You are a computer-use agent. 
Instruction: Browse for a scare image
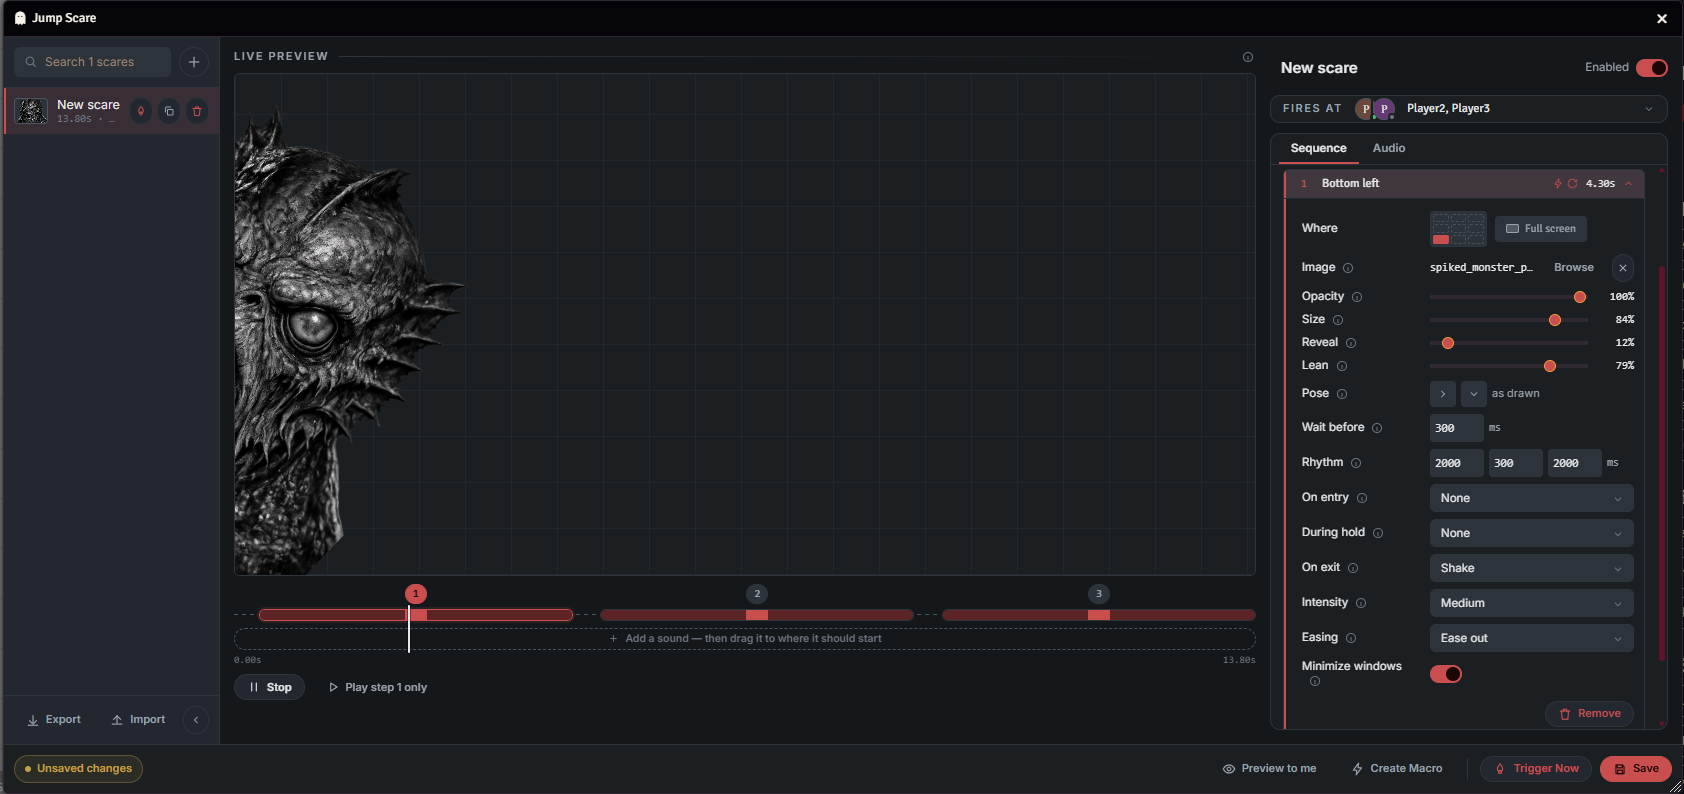[1574, 268]
